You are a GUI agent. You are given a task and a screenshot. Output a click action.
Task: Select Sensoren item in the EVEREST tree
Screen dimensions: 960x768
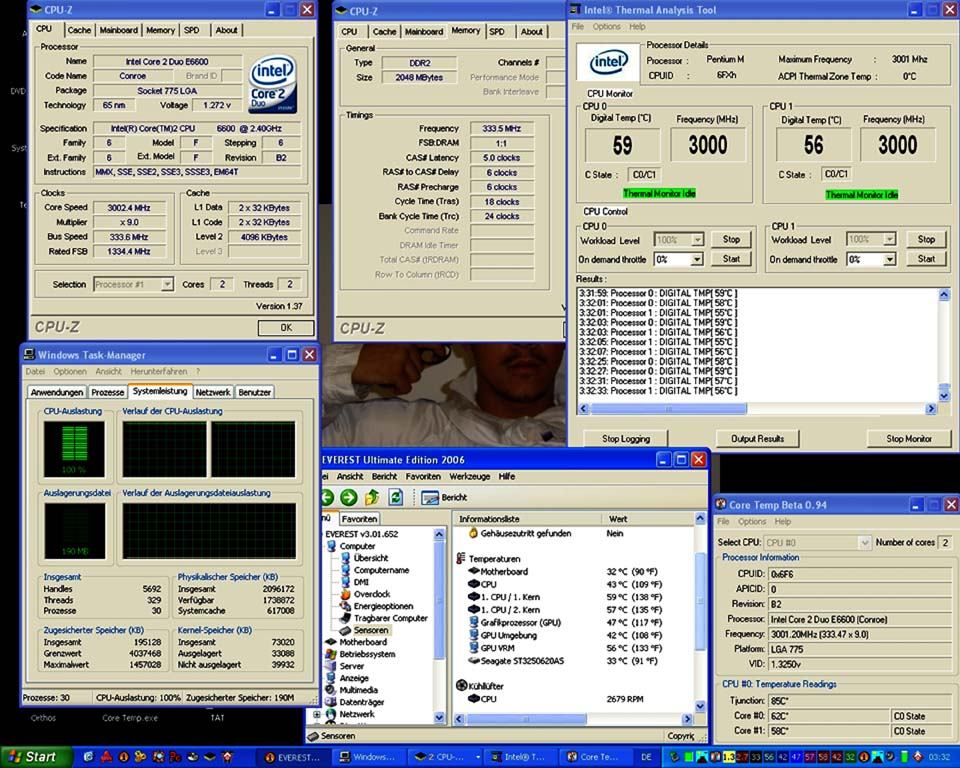[x=370, y=630]
